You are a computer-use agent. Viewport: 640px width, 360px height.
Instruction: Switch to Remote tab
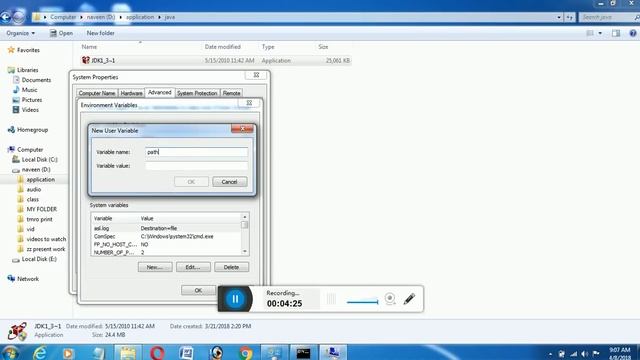click(x=231, y=93)
